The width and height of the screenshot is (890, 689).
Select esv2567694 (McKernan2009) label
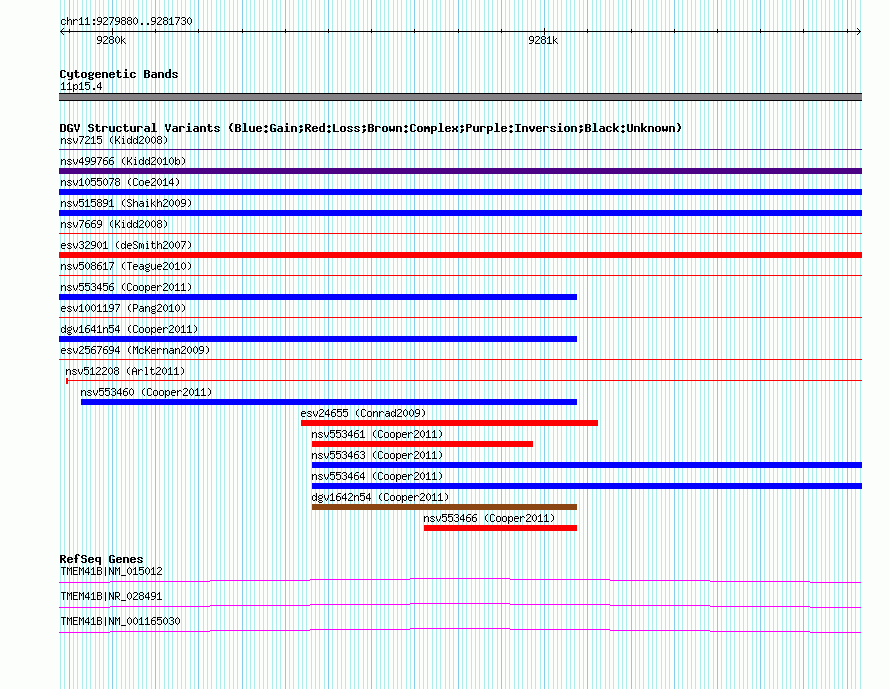pos(135,350)
